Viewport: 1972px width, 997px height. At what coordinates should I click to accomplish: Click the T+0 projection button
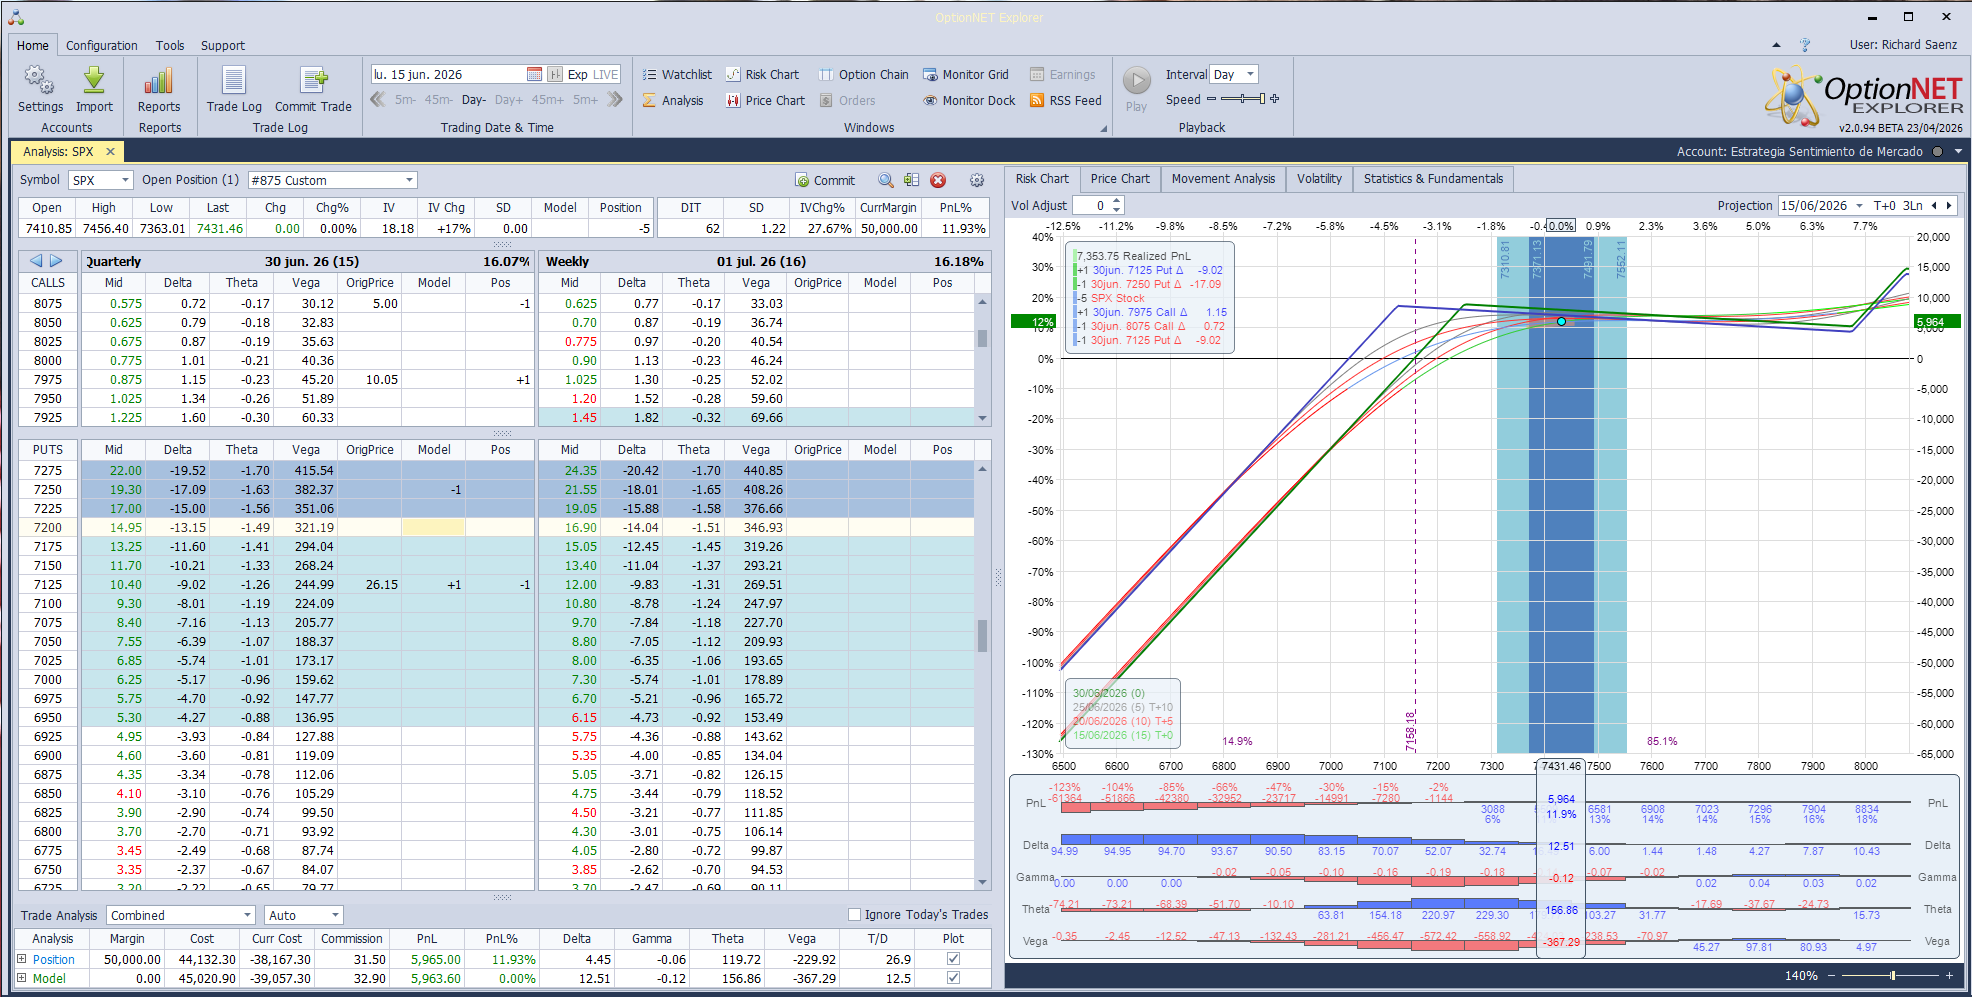point(1884,205)
